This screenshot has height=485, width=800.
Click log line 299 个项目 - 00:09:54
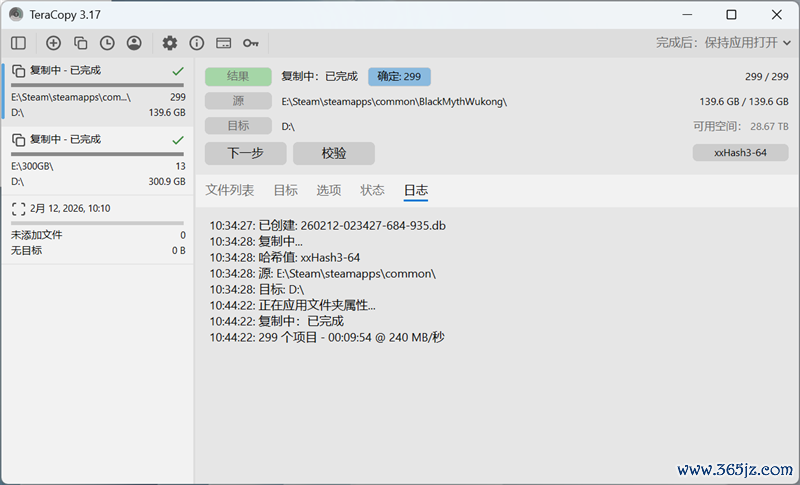[327, 337]
